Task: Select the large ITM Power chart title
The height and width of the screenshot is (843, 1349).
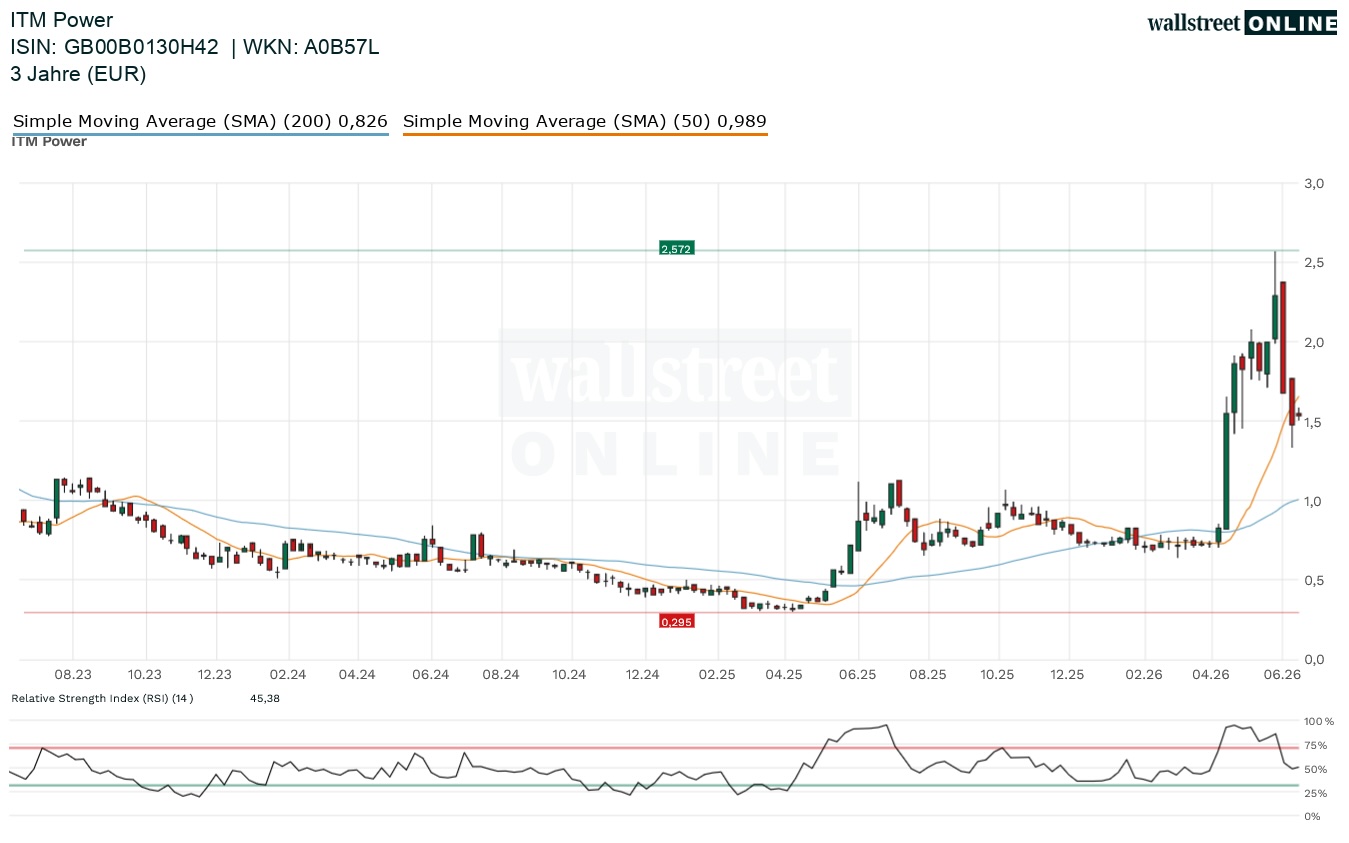Action: pyautogui.click(x=61, y=20)
